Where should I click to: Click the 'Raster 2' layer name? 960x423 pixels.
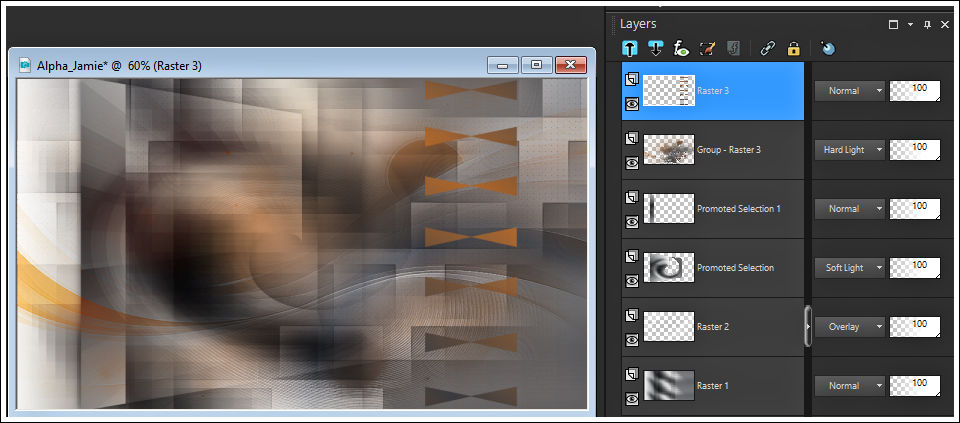click(713, 327)
